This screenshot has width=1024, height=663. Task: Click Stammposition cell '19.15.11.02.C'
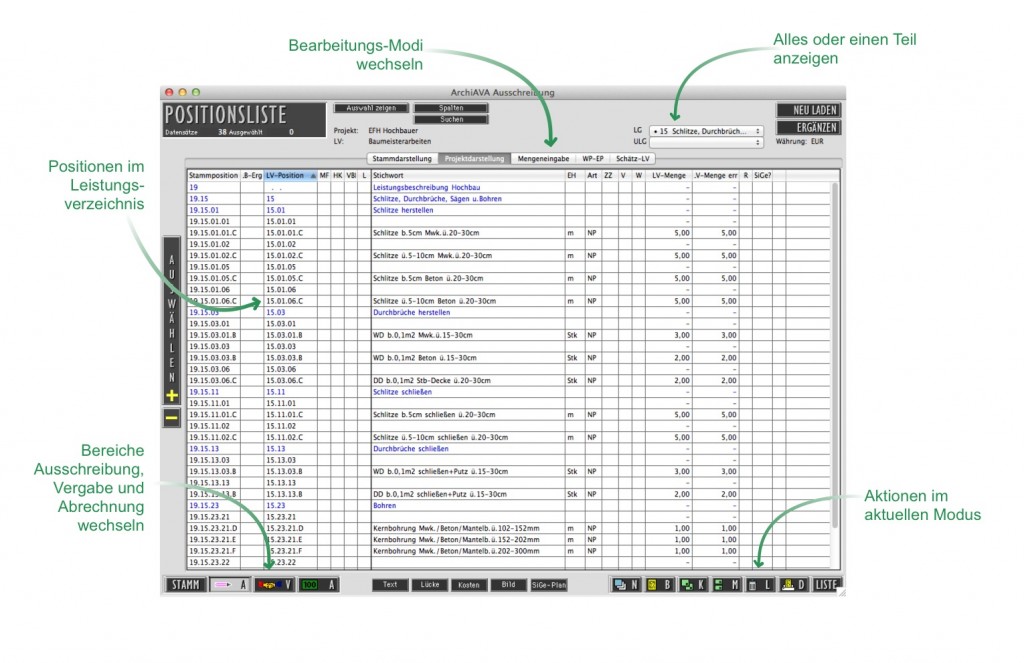[x=214, y=438]
